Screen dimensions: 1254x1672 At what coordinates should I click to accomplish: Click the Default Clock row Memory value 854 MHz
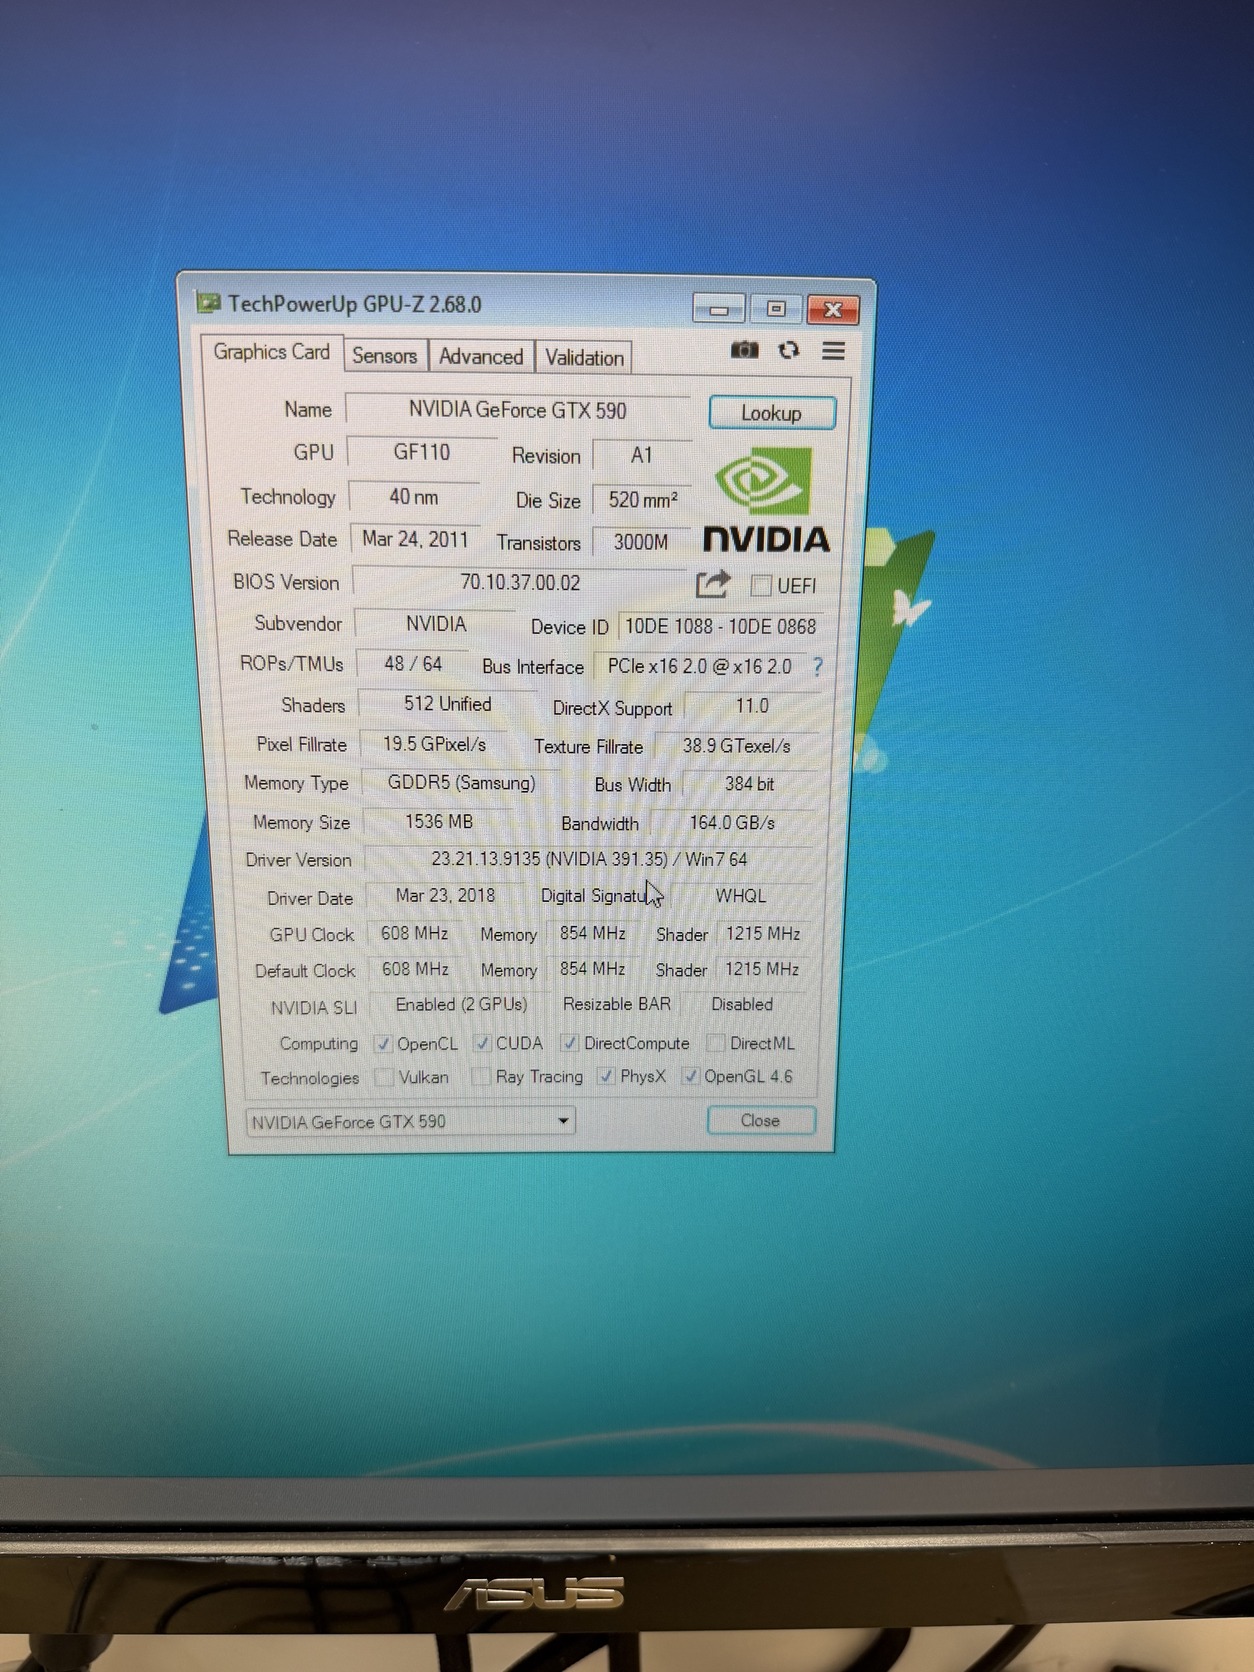(593, 969)
